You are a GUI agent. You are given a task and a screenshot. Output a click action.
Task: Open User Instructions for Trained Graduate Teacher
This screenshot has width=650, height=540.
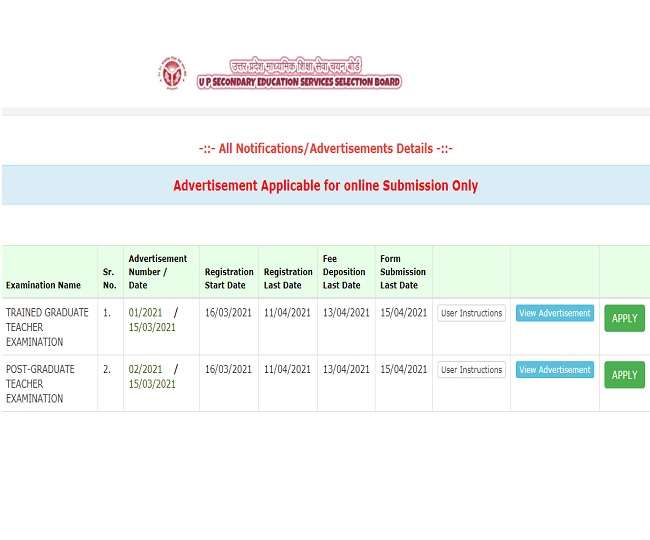point(471,313)
